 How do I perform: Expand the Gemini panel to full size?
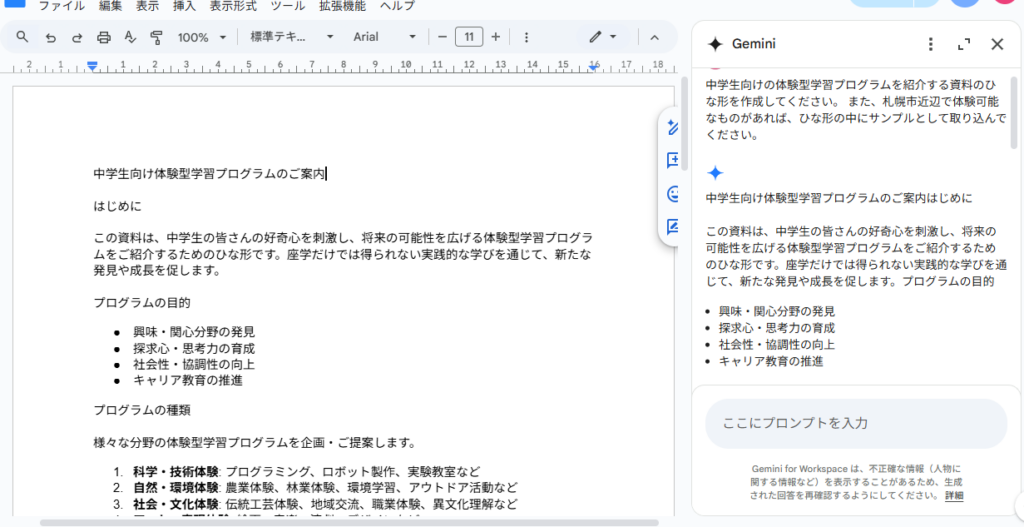(963, 44)
